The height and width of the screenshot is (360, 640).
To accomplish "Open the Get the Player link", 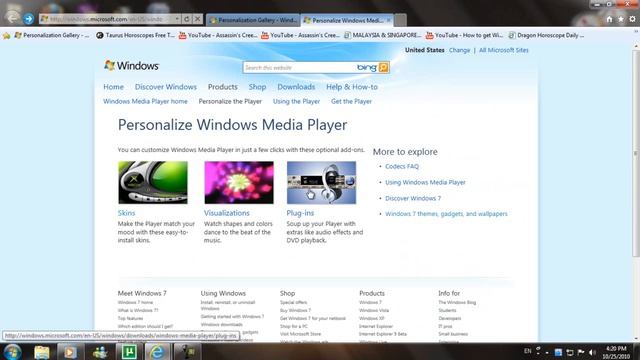I will [x=351, y=101].
